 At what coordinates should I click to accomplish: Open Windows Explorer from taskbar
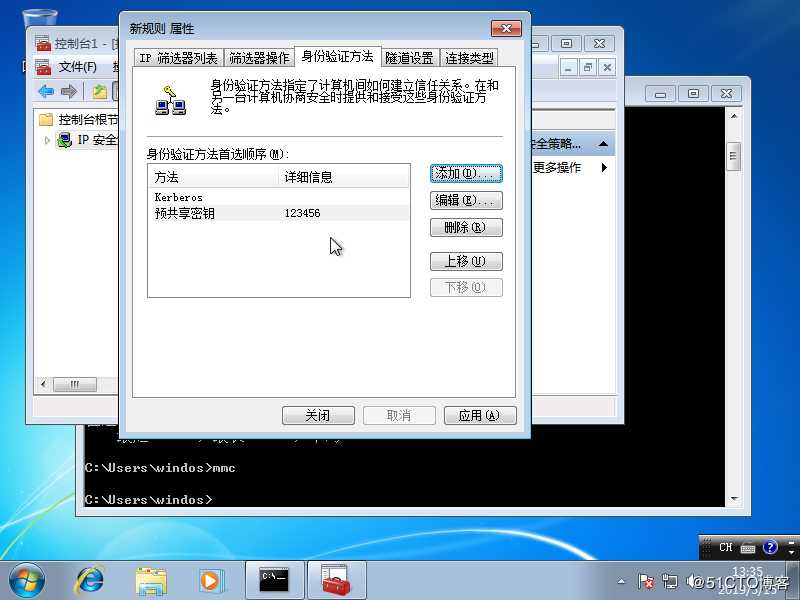(151, 581)
